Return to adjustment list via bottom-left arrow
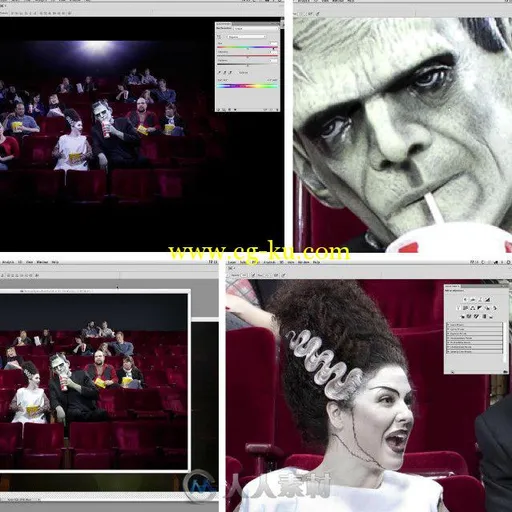This screenshot has height=512, width=512. point(218,110)
